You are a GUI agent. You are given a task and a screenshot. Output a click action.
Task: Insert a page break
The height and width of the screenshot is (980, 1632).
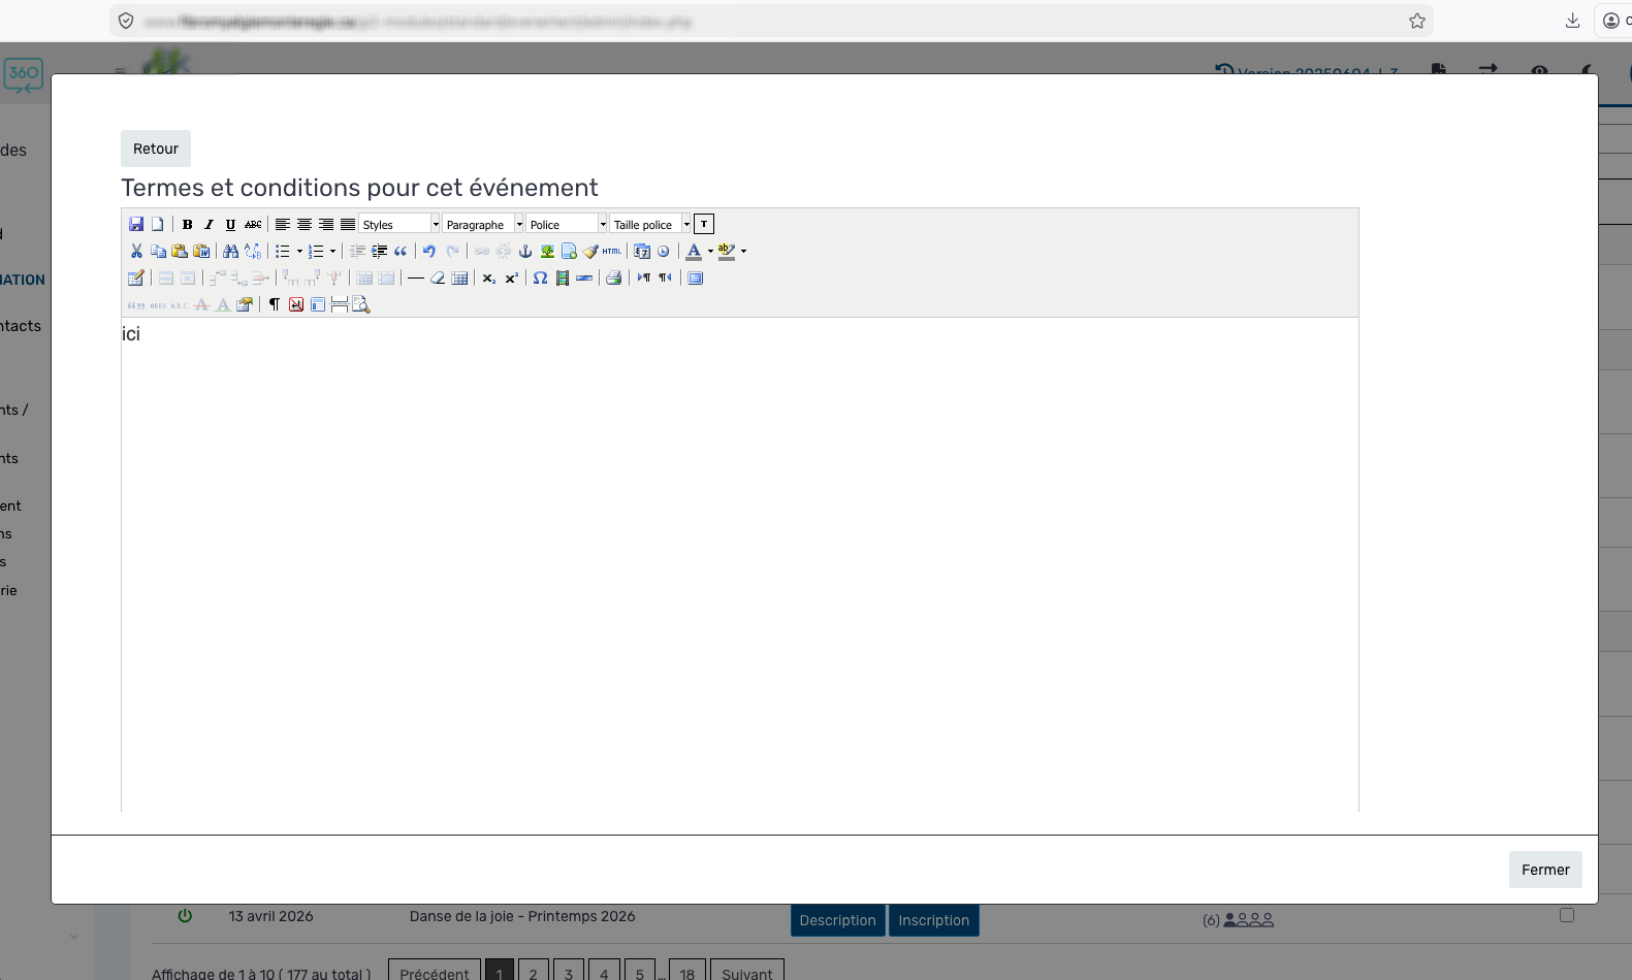339,305
